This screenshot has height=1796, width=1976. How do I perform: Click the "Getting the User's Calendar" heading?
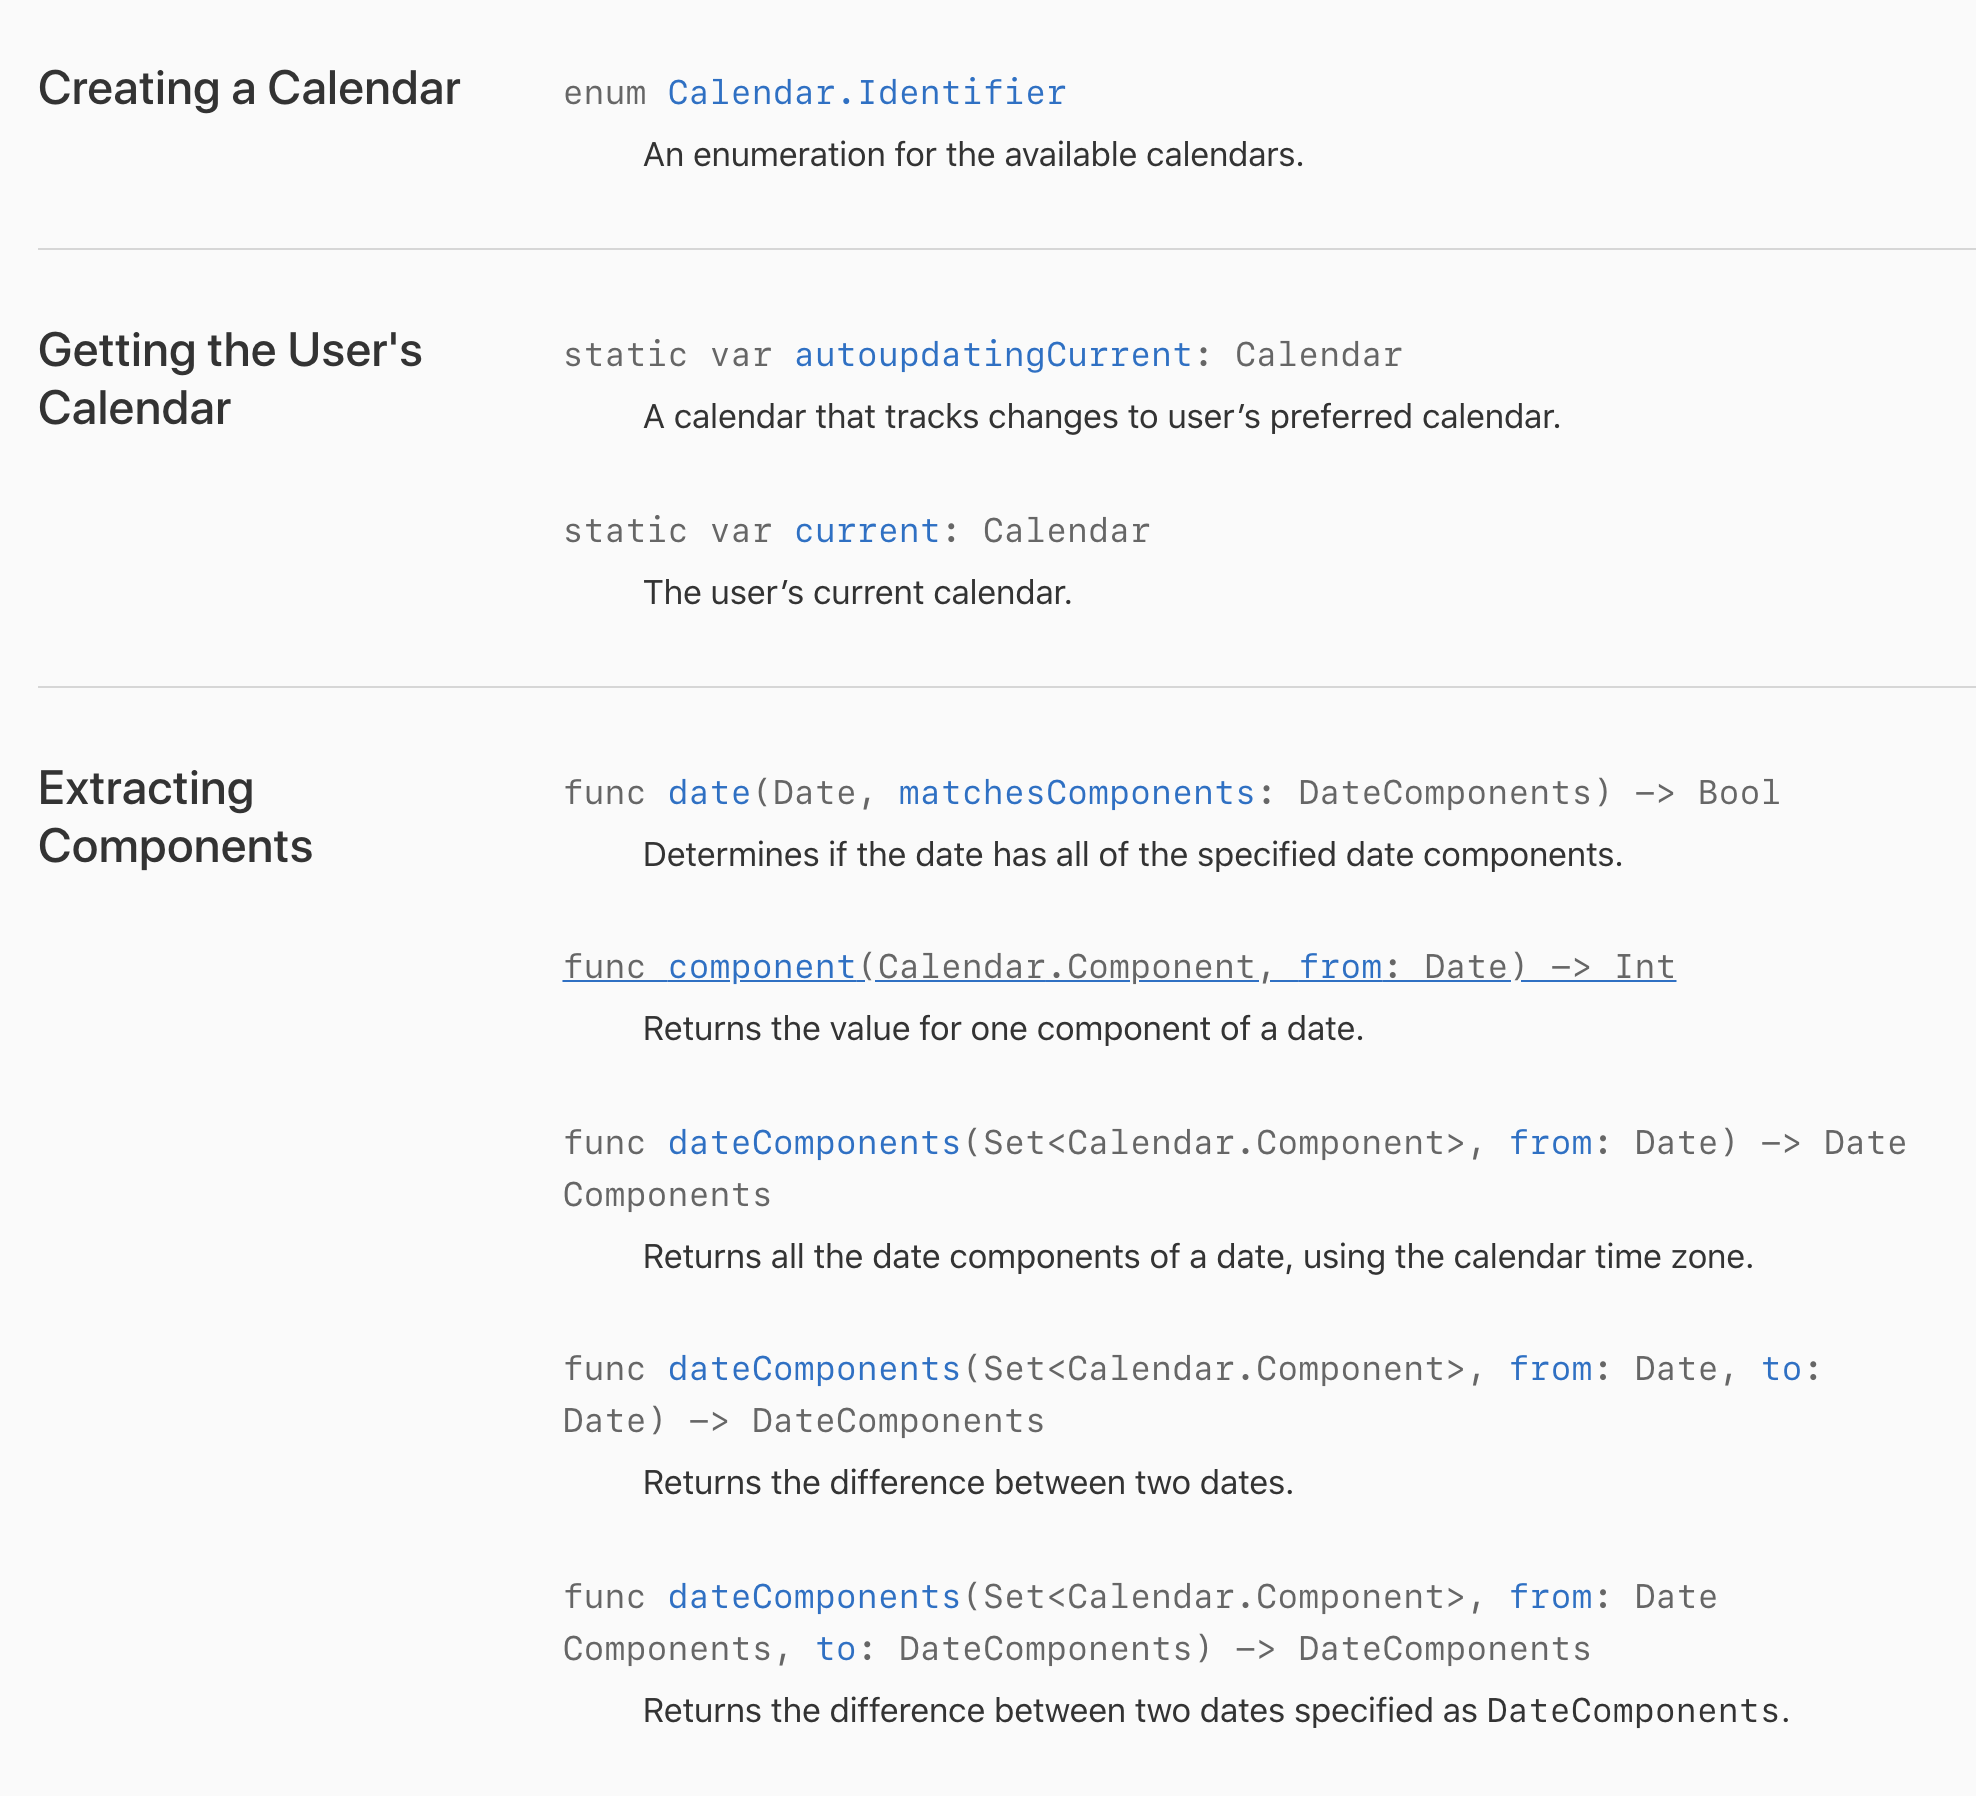[230, 379]
